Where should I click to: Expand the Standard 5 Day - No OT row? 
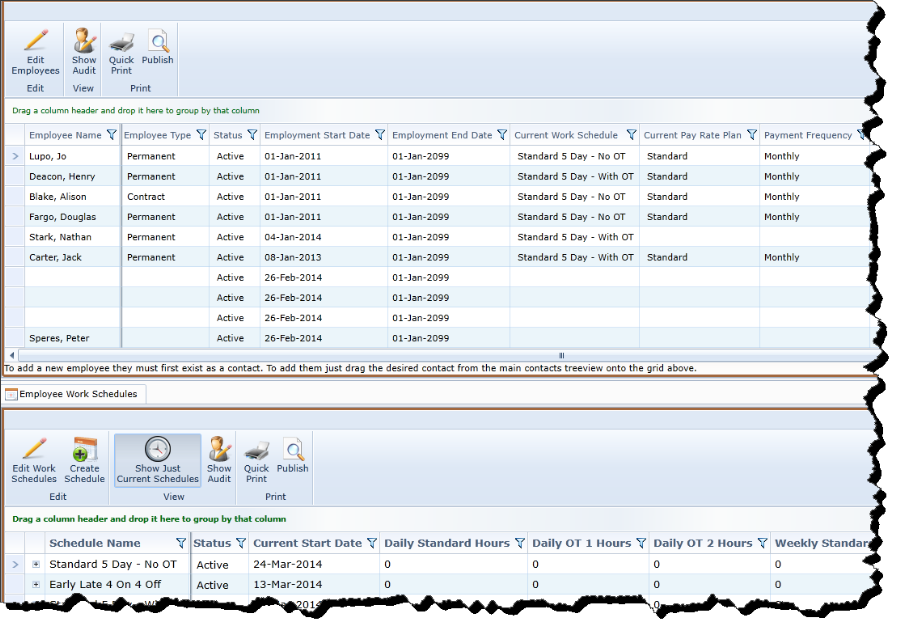pyautogui.click(x=36, y=565)
